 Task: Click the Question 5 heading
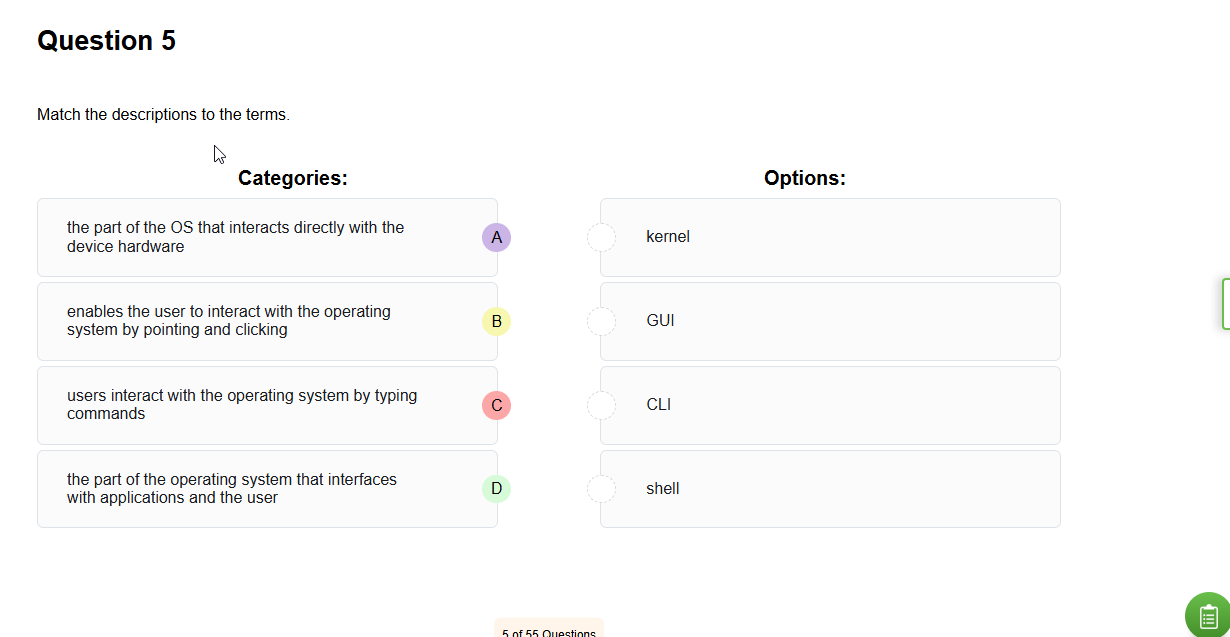click(106, 41)
